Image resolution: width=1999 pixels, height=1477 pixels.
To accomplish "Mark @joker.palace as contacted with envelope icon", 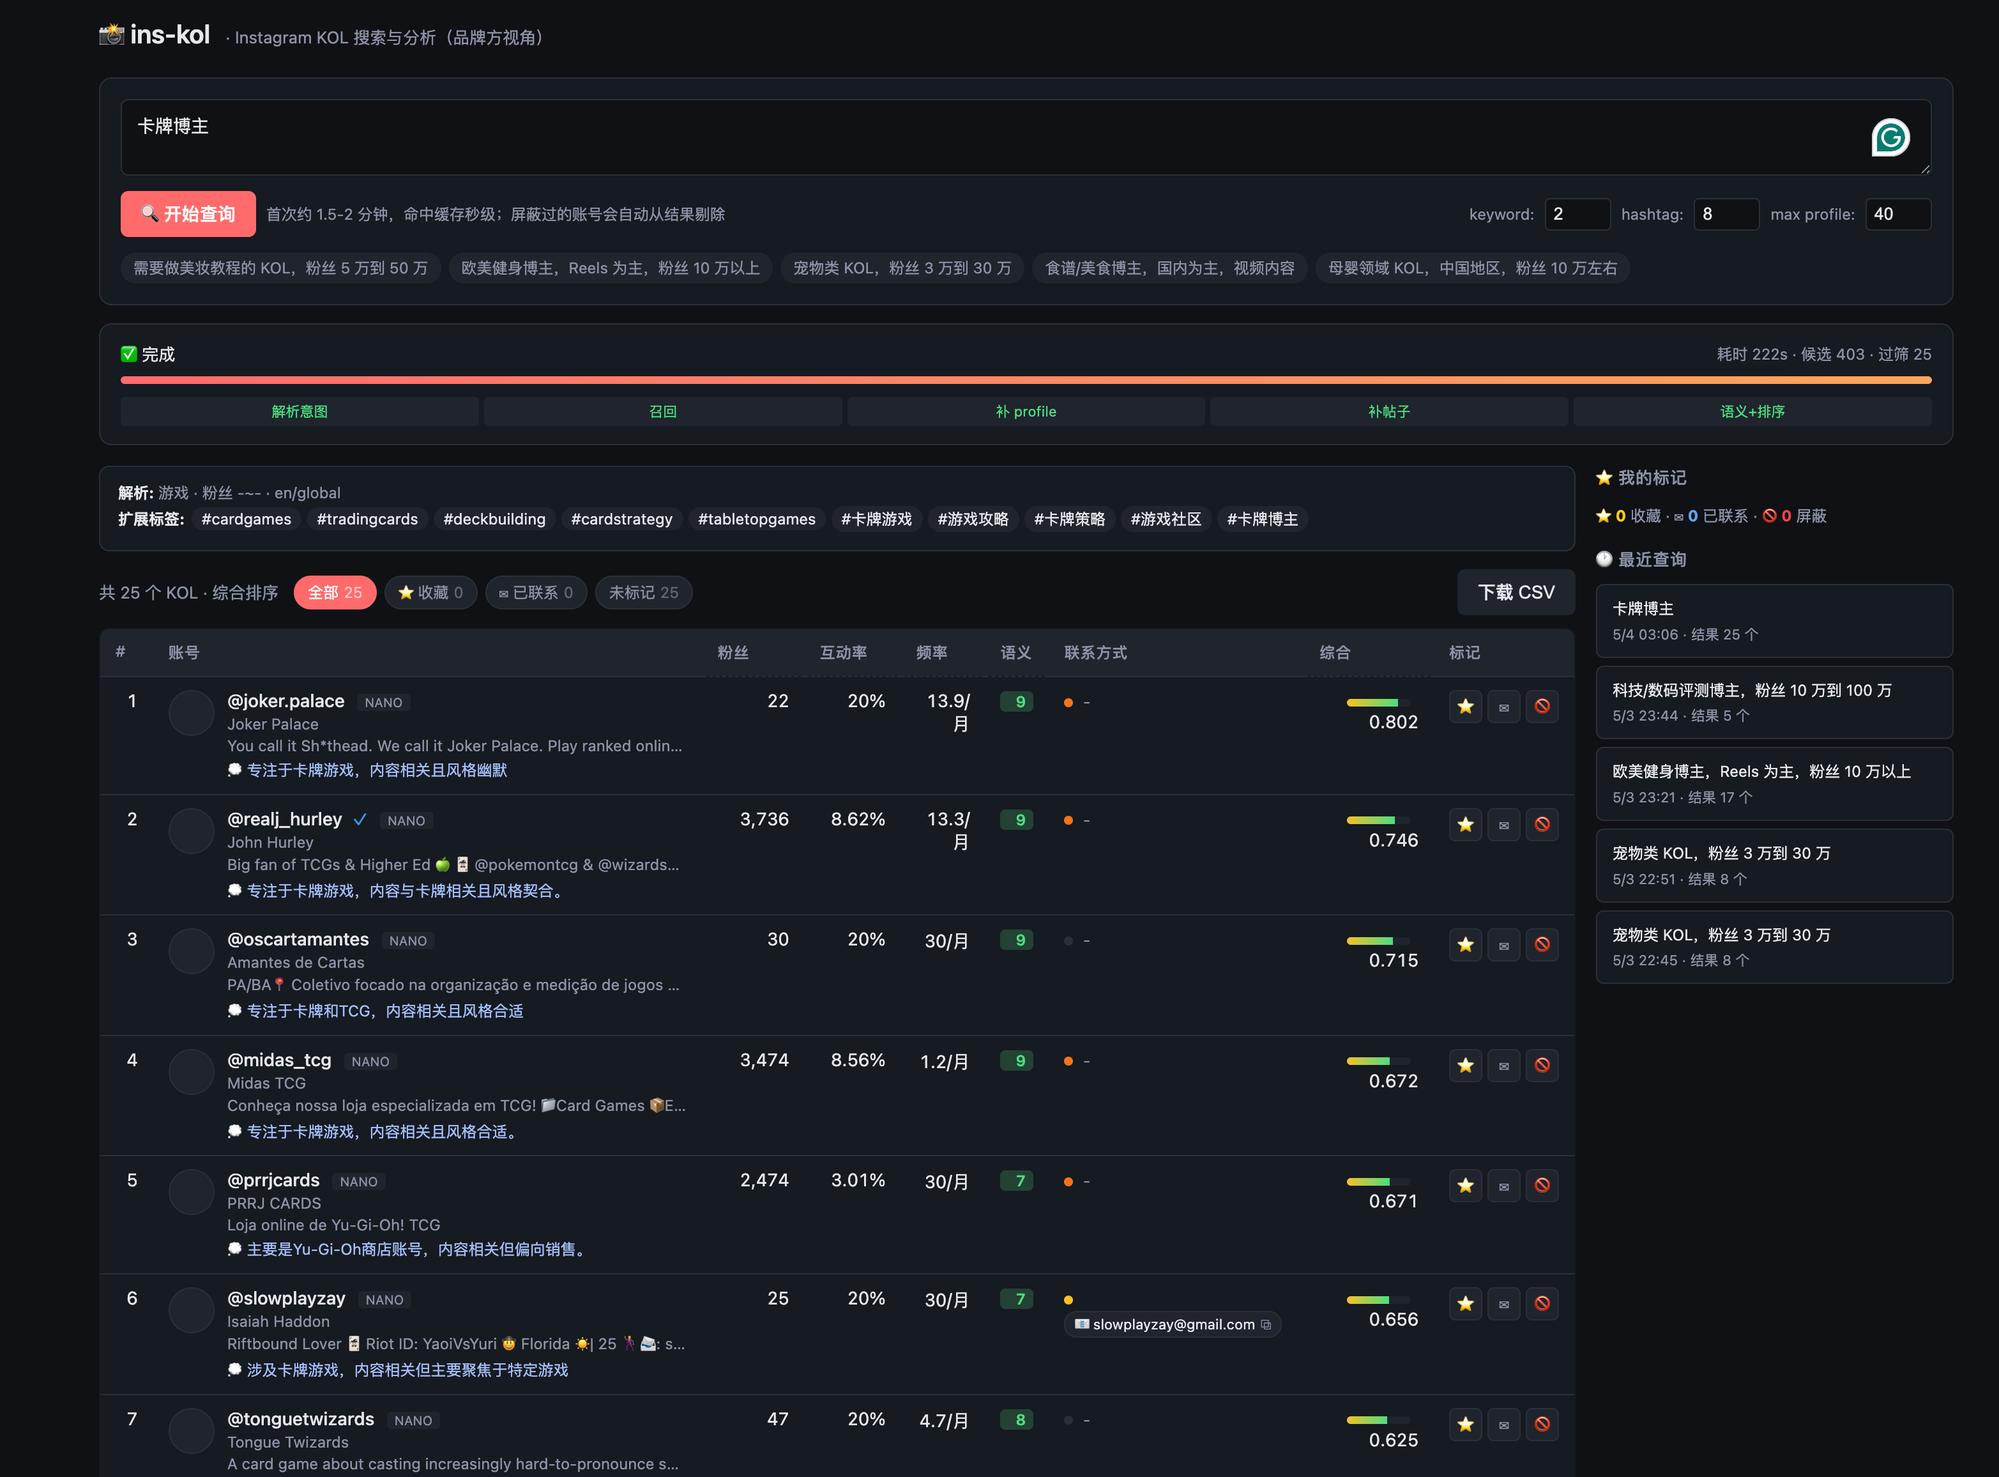I will [x=1504, y=706].
